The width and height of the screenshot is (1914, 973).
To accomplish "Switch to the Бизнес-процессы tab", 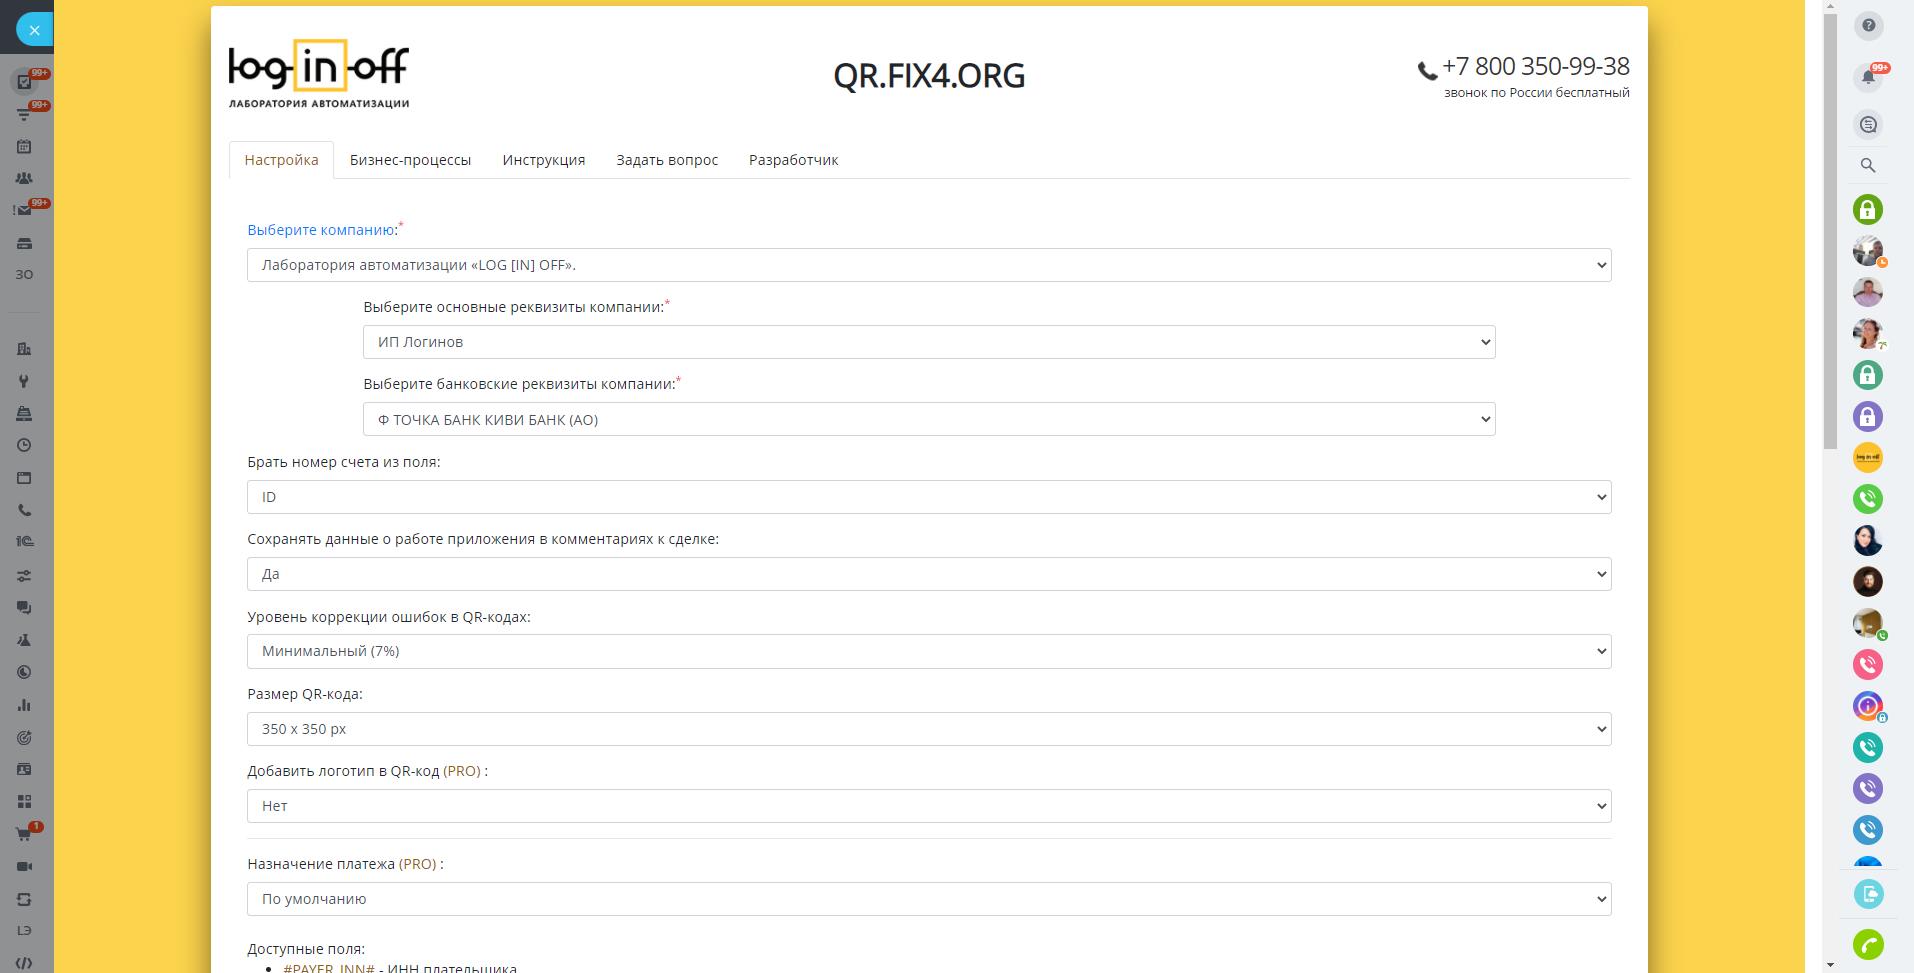I will [410, 160].
